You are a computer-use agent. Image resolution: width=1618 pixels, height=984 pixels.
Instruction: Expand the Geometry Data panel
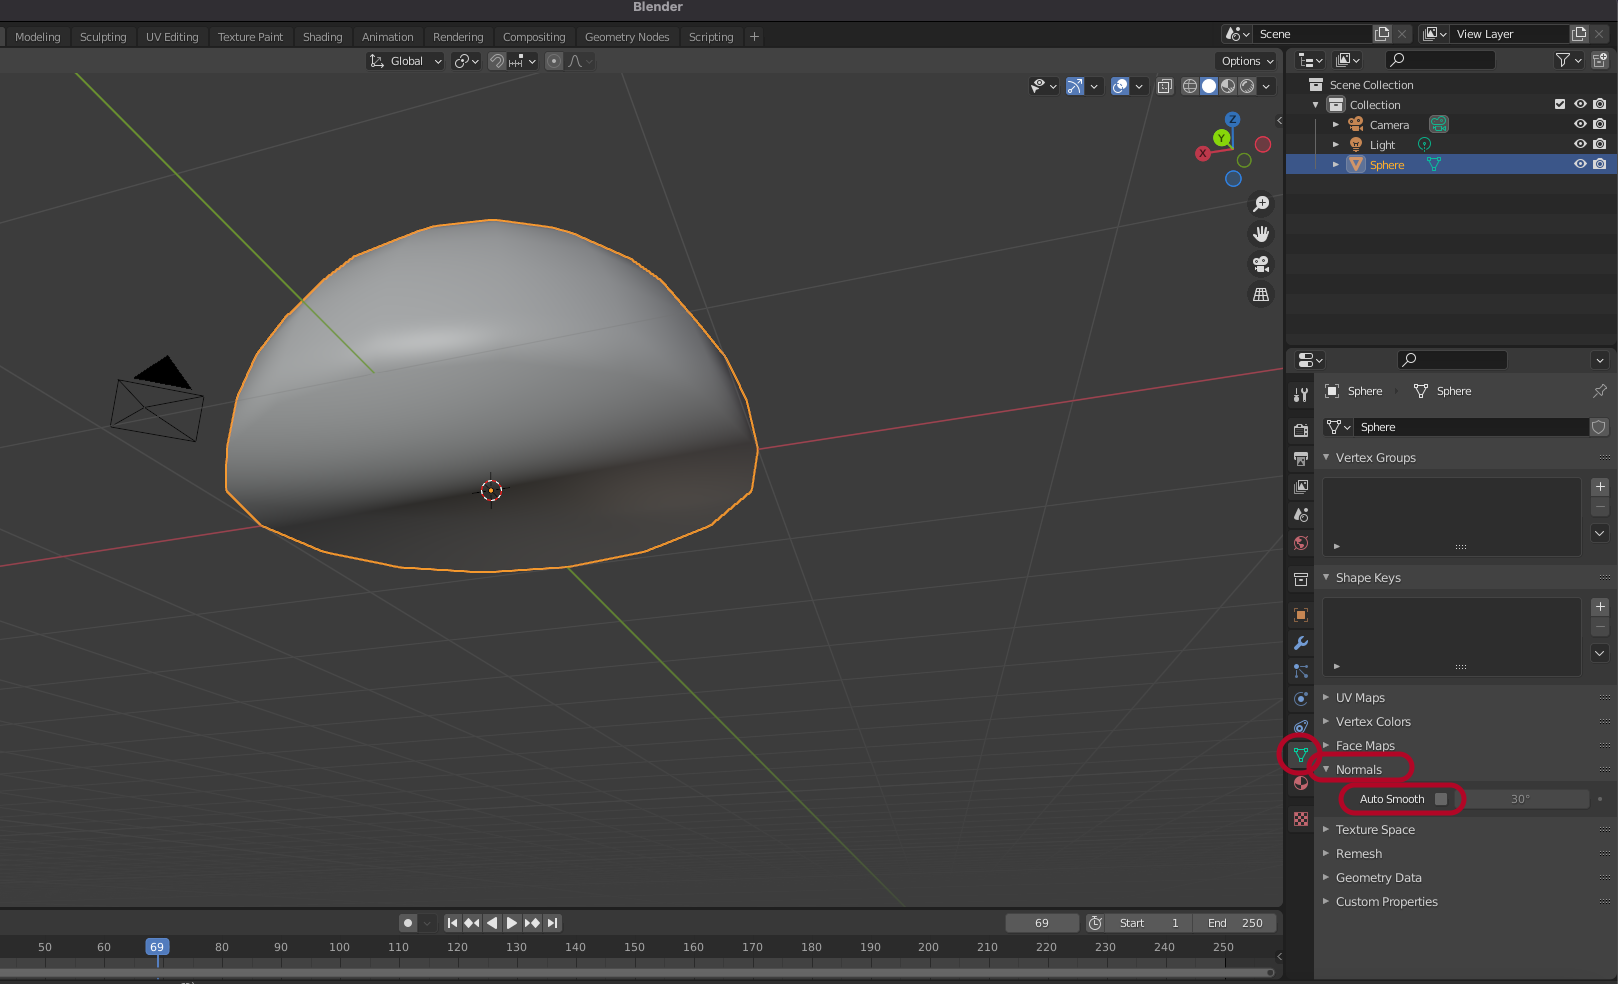click(x=1326, y=878)
